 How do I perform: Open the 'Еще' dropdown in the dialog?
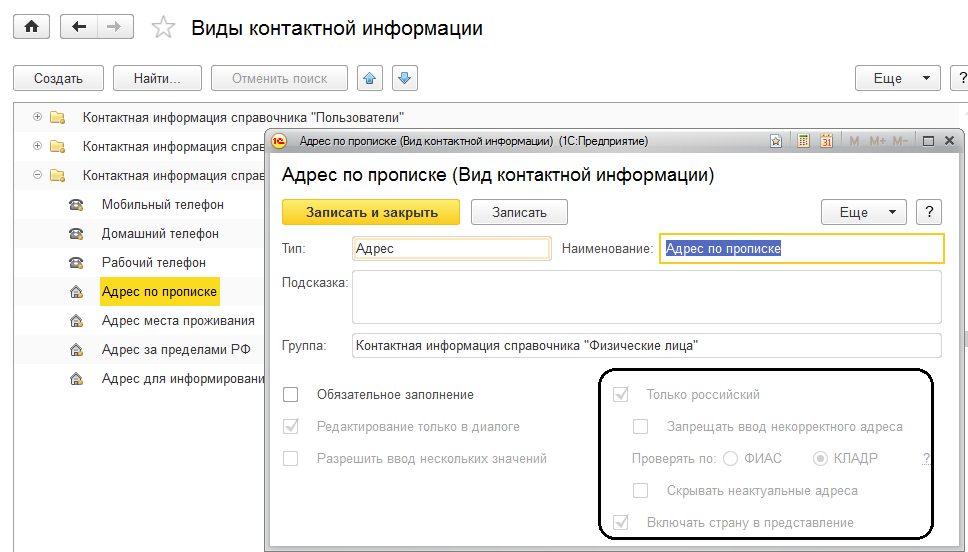pyautogui.click(x=863, y=212)
